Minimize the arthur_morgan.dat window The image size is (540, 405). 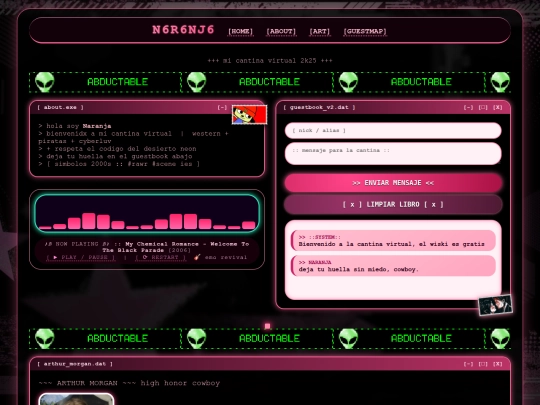point(468,364)
